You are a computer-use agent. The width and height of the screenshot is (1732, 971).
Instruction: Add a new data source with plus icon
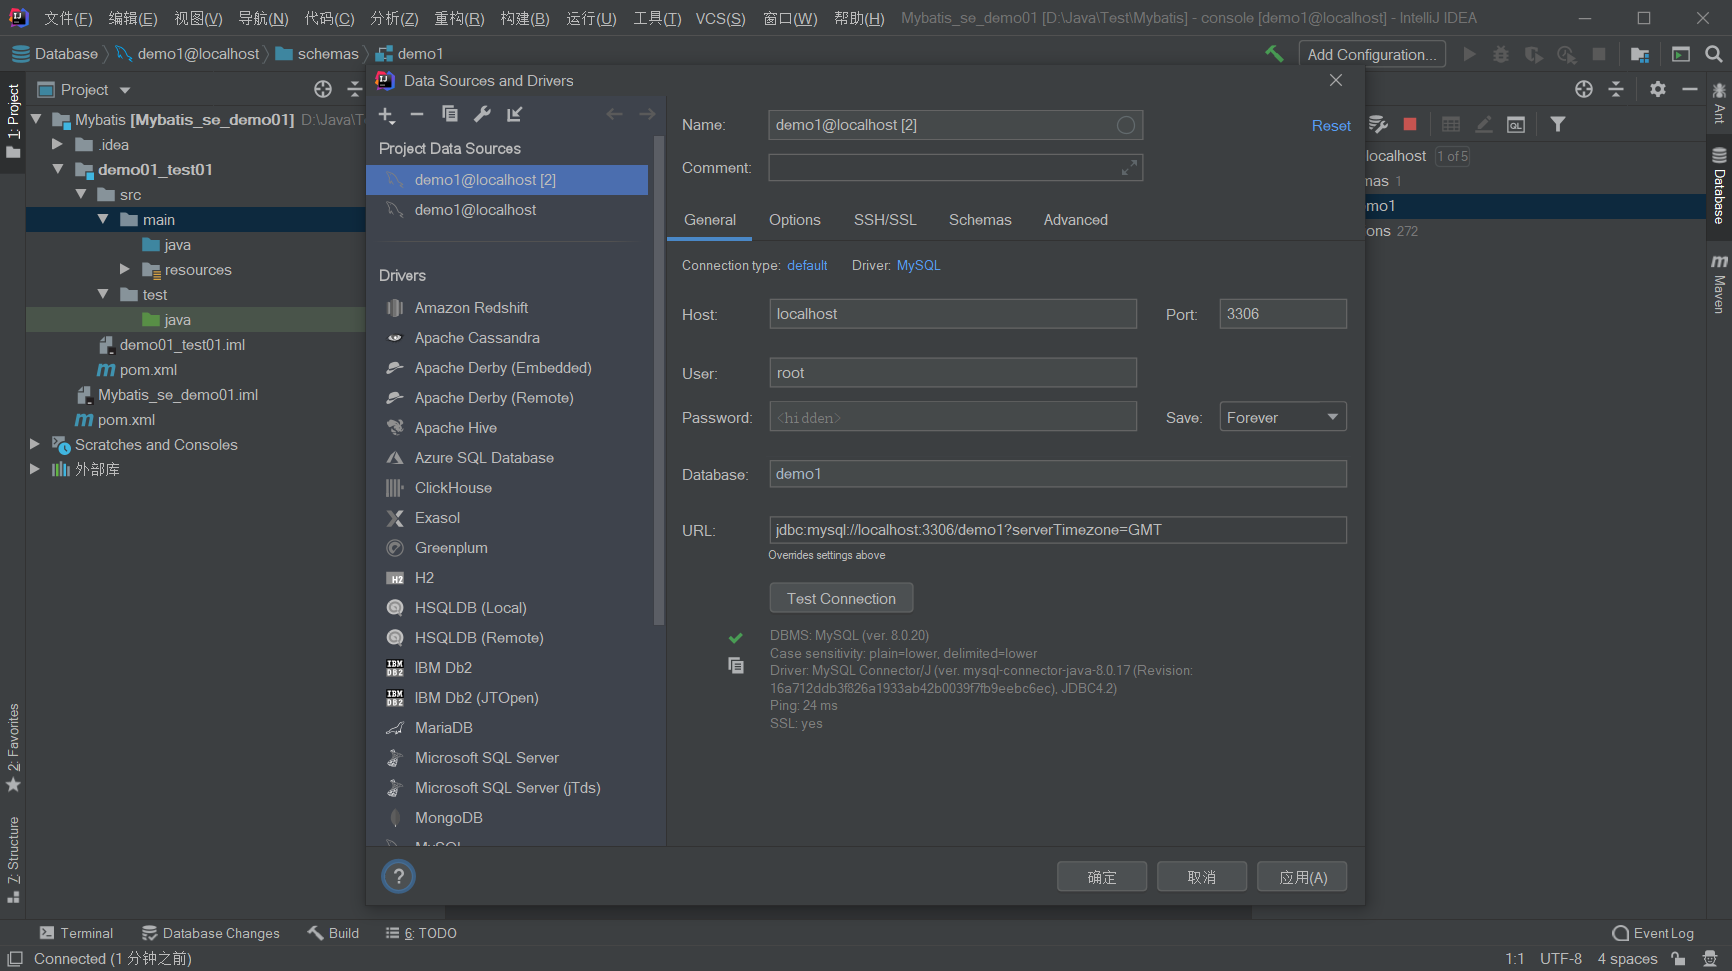387,115
